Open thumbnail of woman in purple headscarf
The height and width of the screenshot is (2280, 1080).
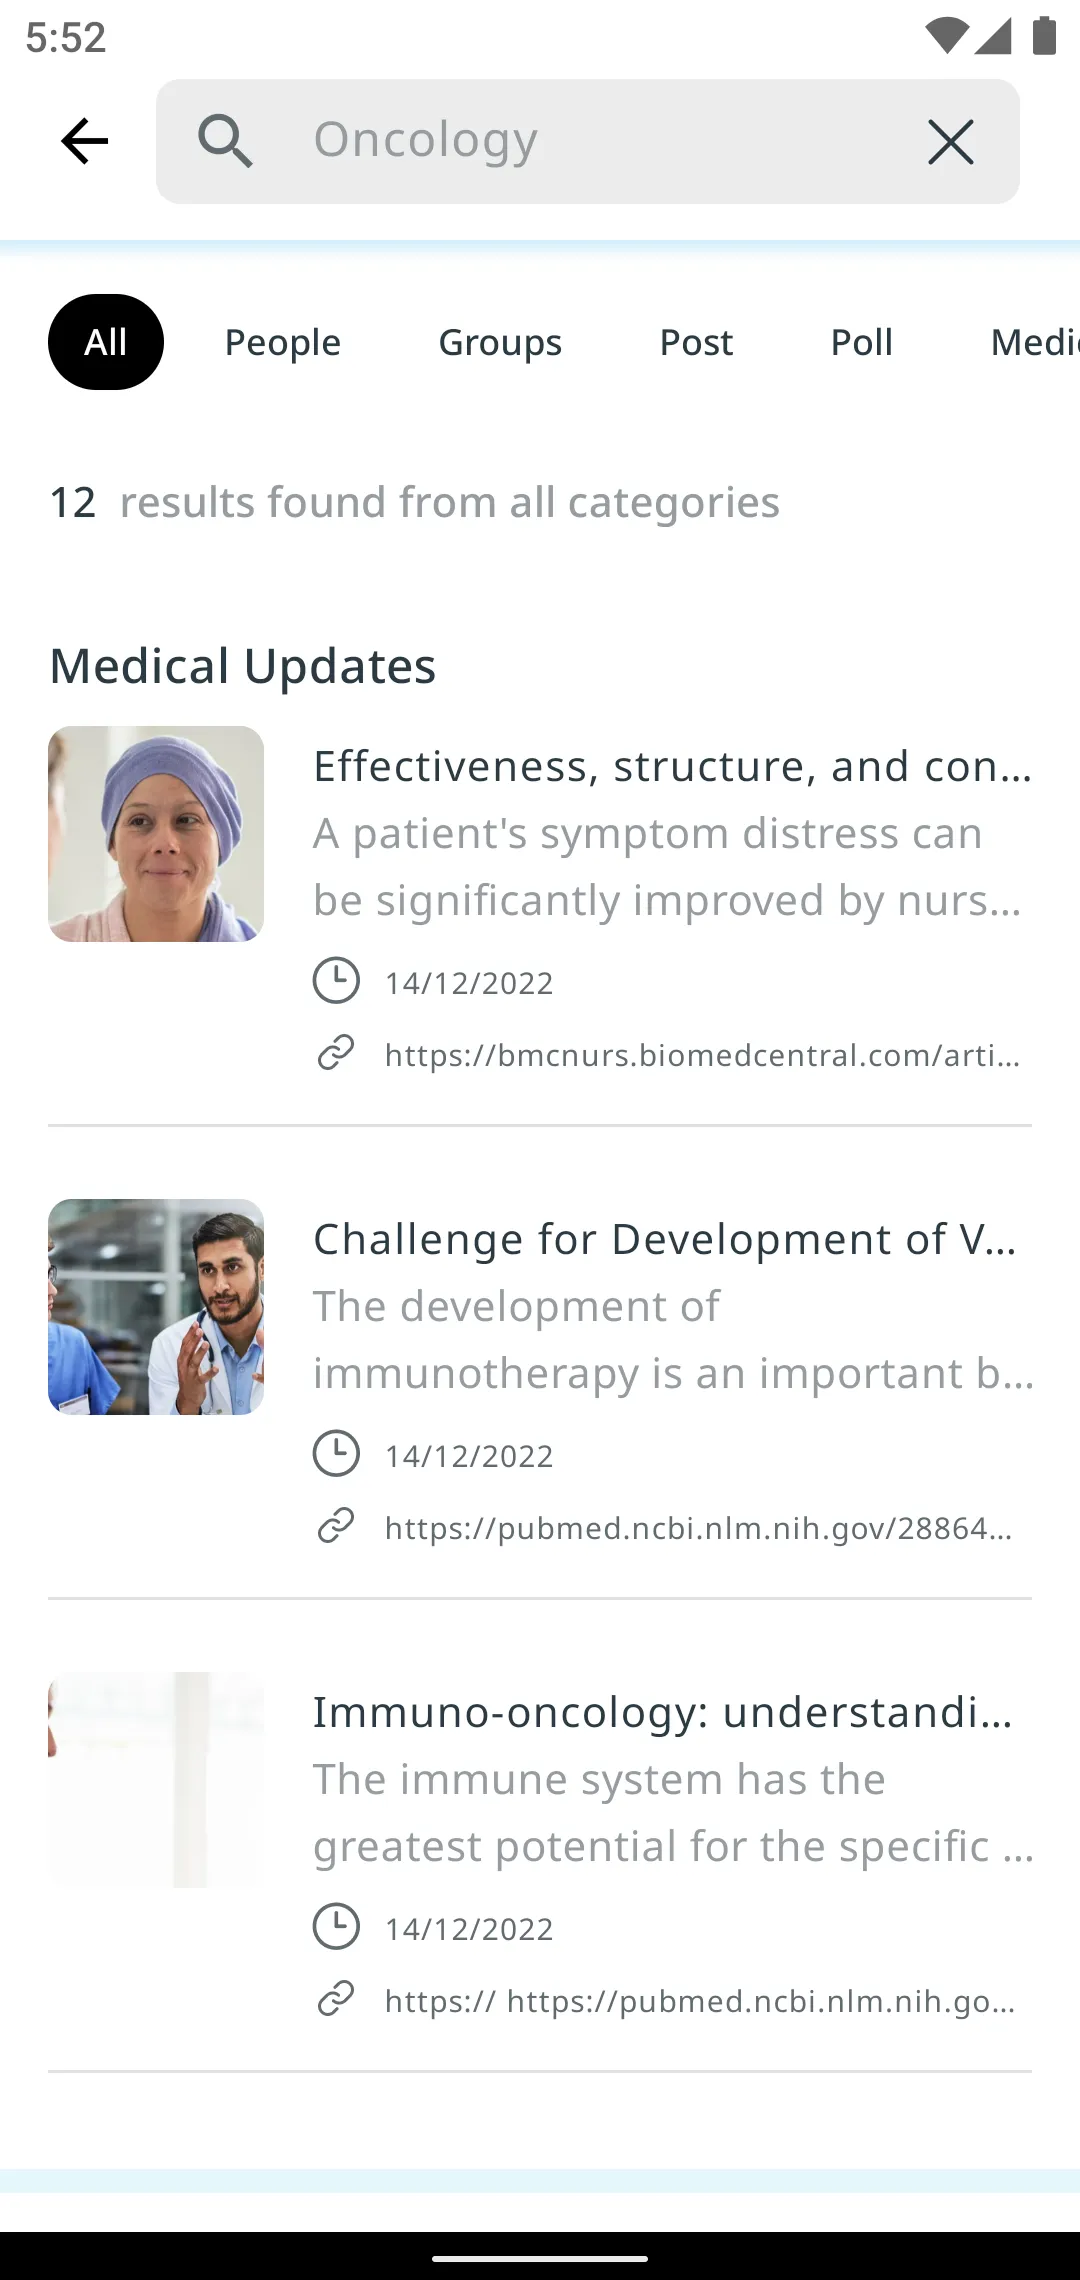click(x=156, y=834)
